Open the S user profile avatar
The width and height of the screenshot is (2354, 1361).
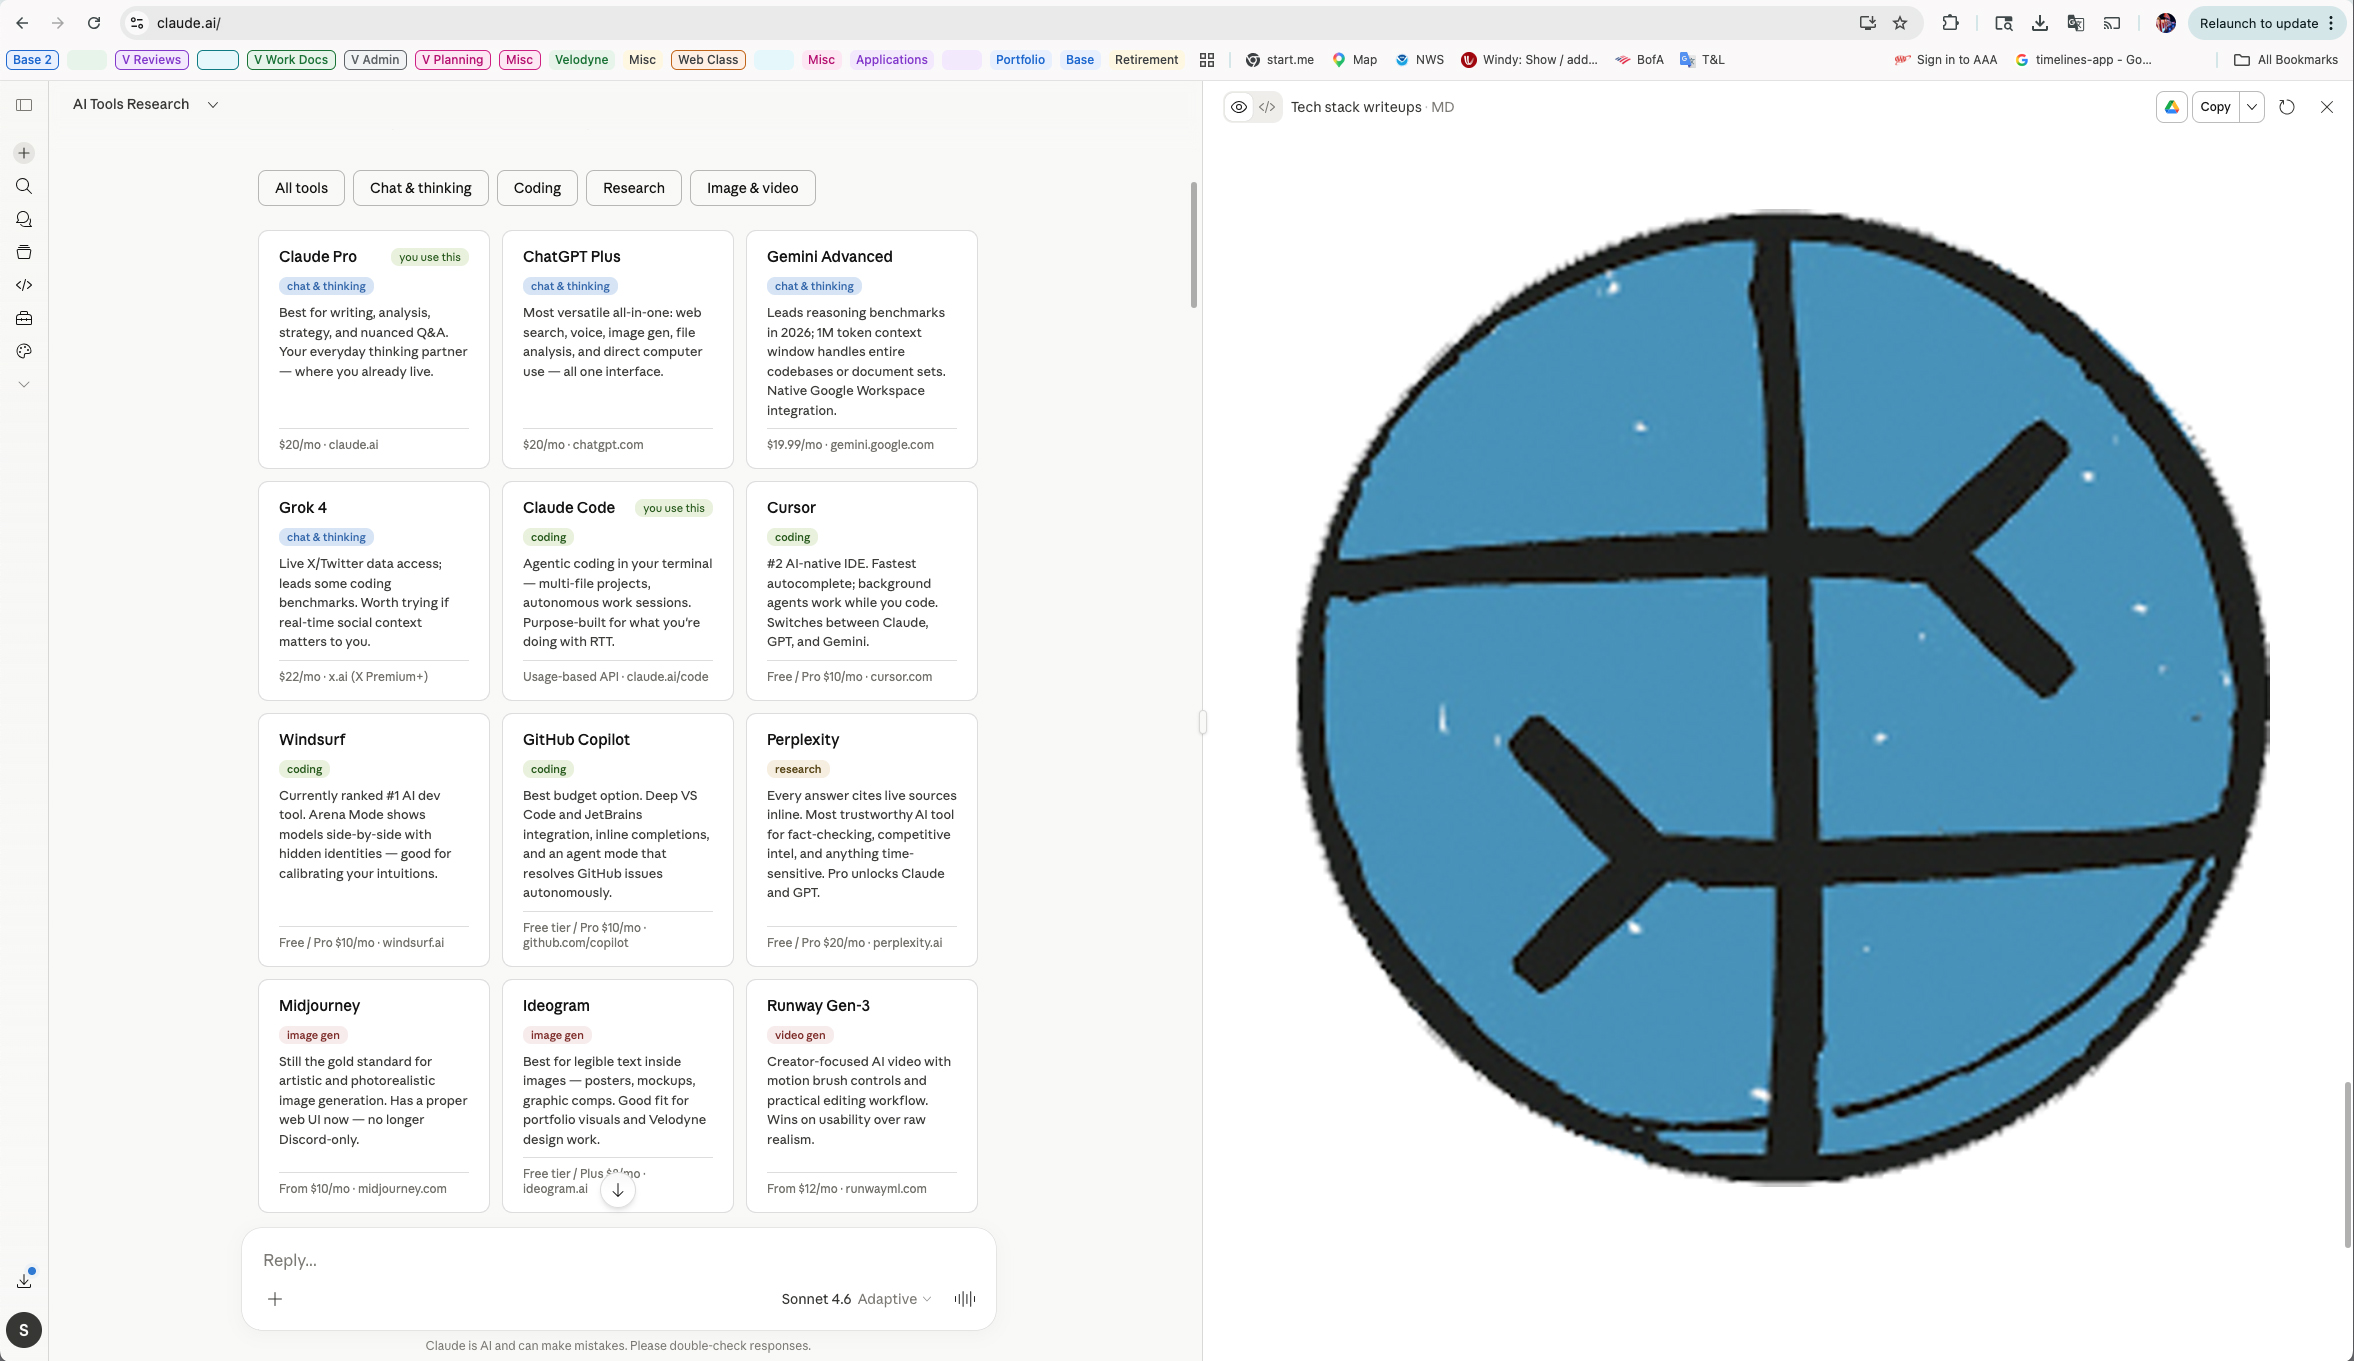click(24, 1330)
